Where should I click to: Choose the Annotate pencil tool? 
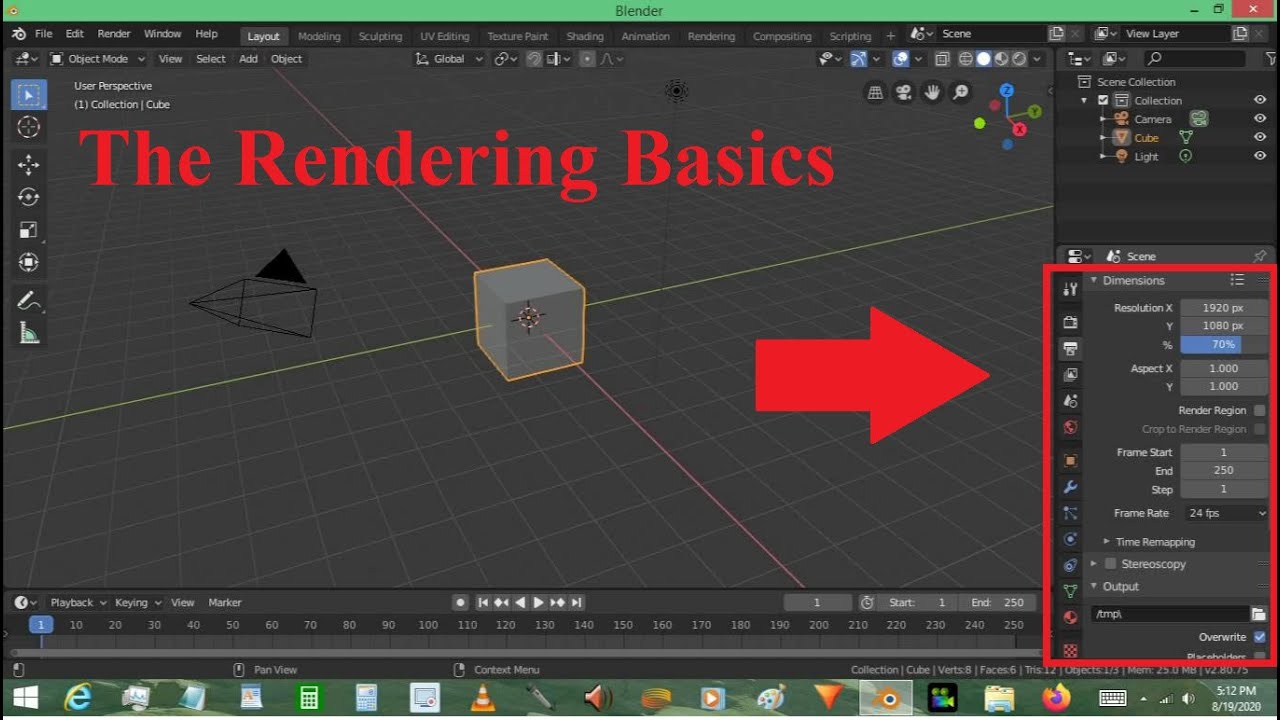29,300
